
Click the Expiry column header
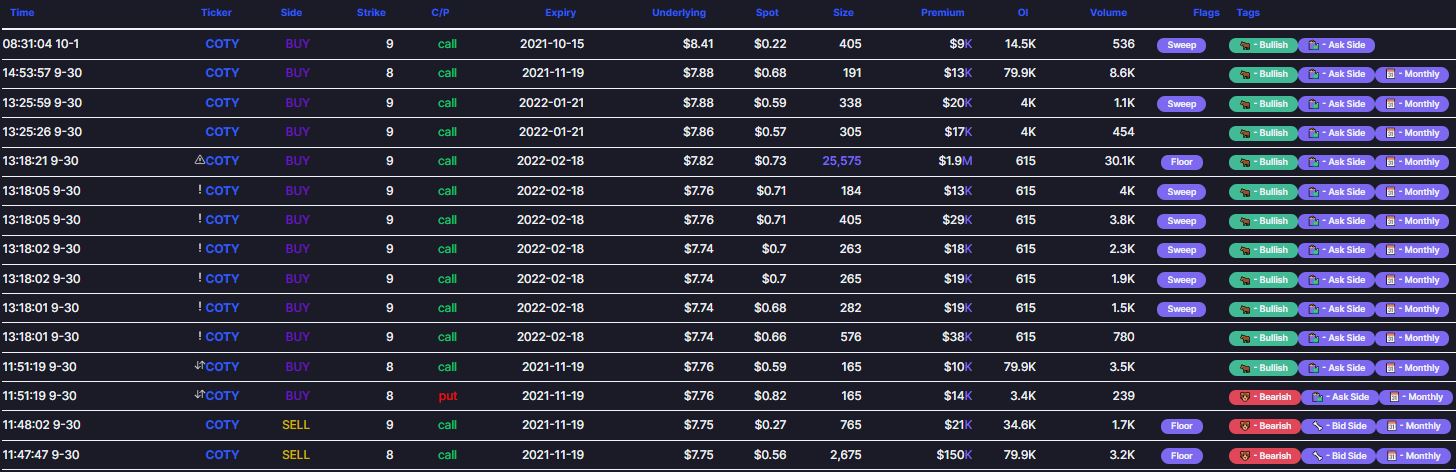(x=560, y=13)
